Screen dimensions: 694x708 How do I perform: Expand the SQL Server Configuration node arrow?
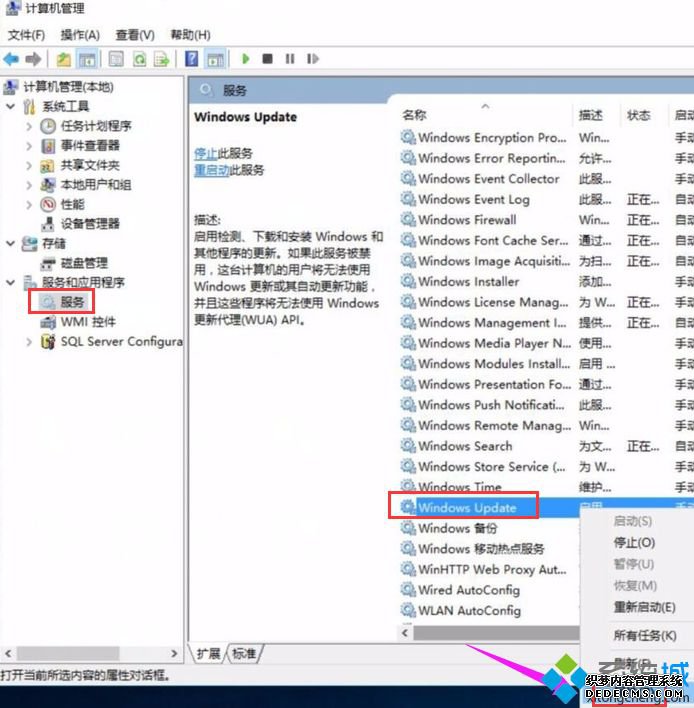30,341
